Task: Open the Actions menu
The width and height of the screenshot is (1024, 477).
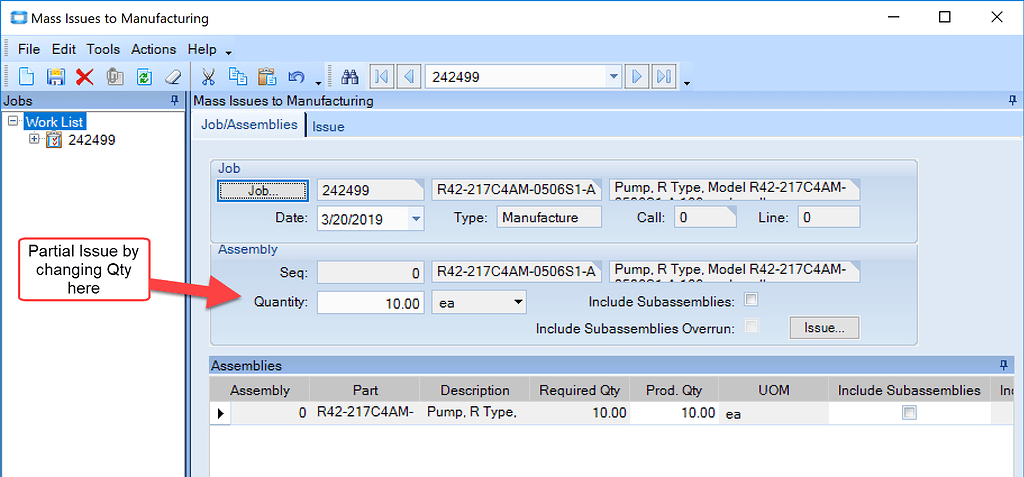Action: point(153,49)
